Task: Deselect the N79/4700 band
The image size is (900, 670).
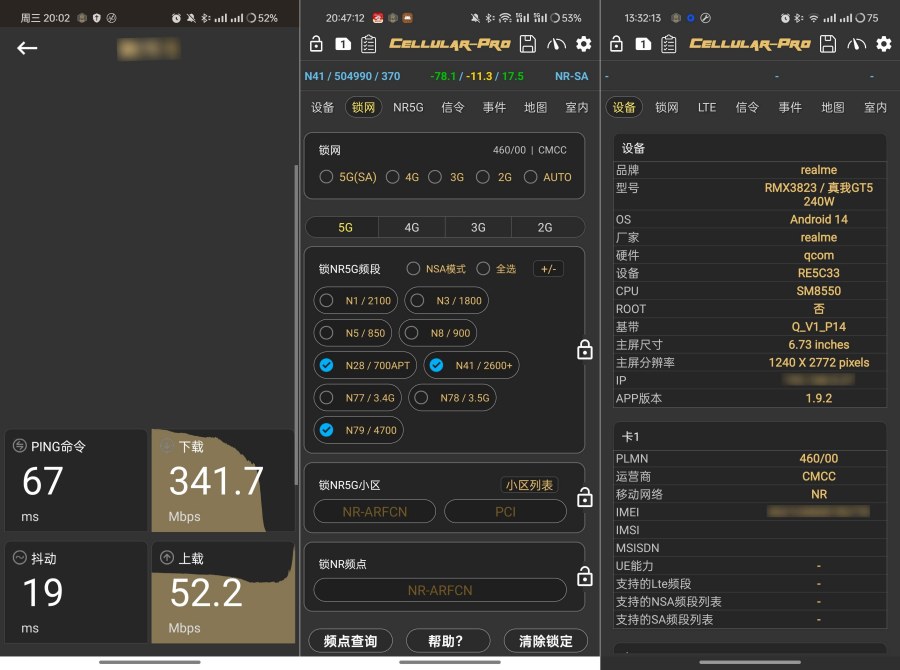Action: [x=327, y=430]
